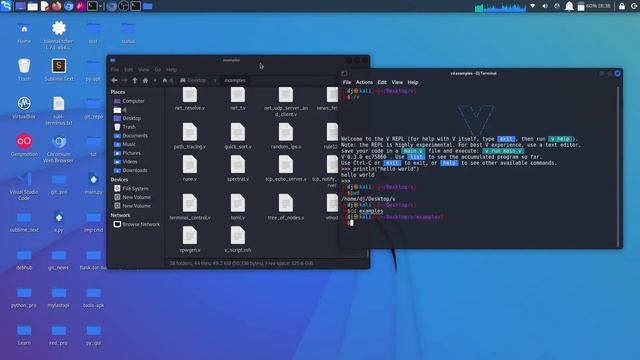The height and width of the screenshot is (360, 640).
Task: Select the Home desktop icon
Action: [24, 33]
